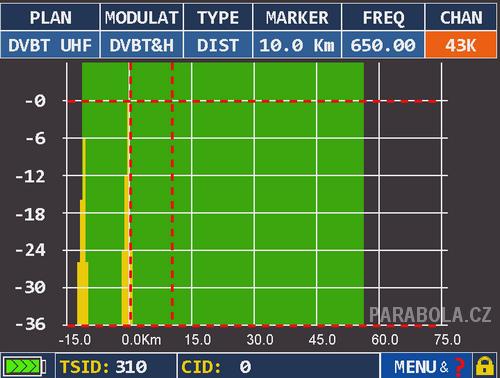Click the -36 level axis label
500x378 pixels.
[x=31, y=324]
